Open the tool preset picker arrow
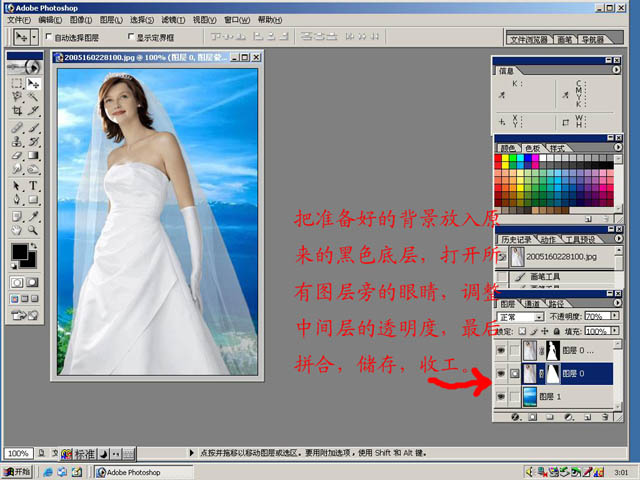This screenshot has width=640, height=480. pyautogui.click(x=34, y=37)
